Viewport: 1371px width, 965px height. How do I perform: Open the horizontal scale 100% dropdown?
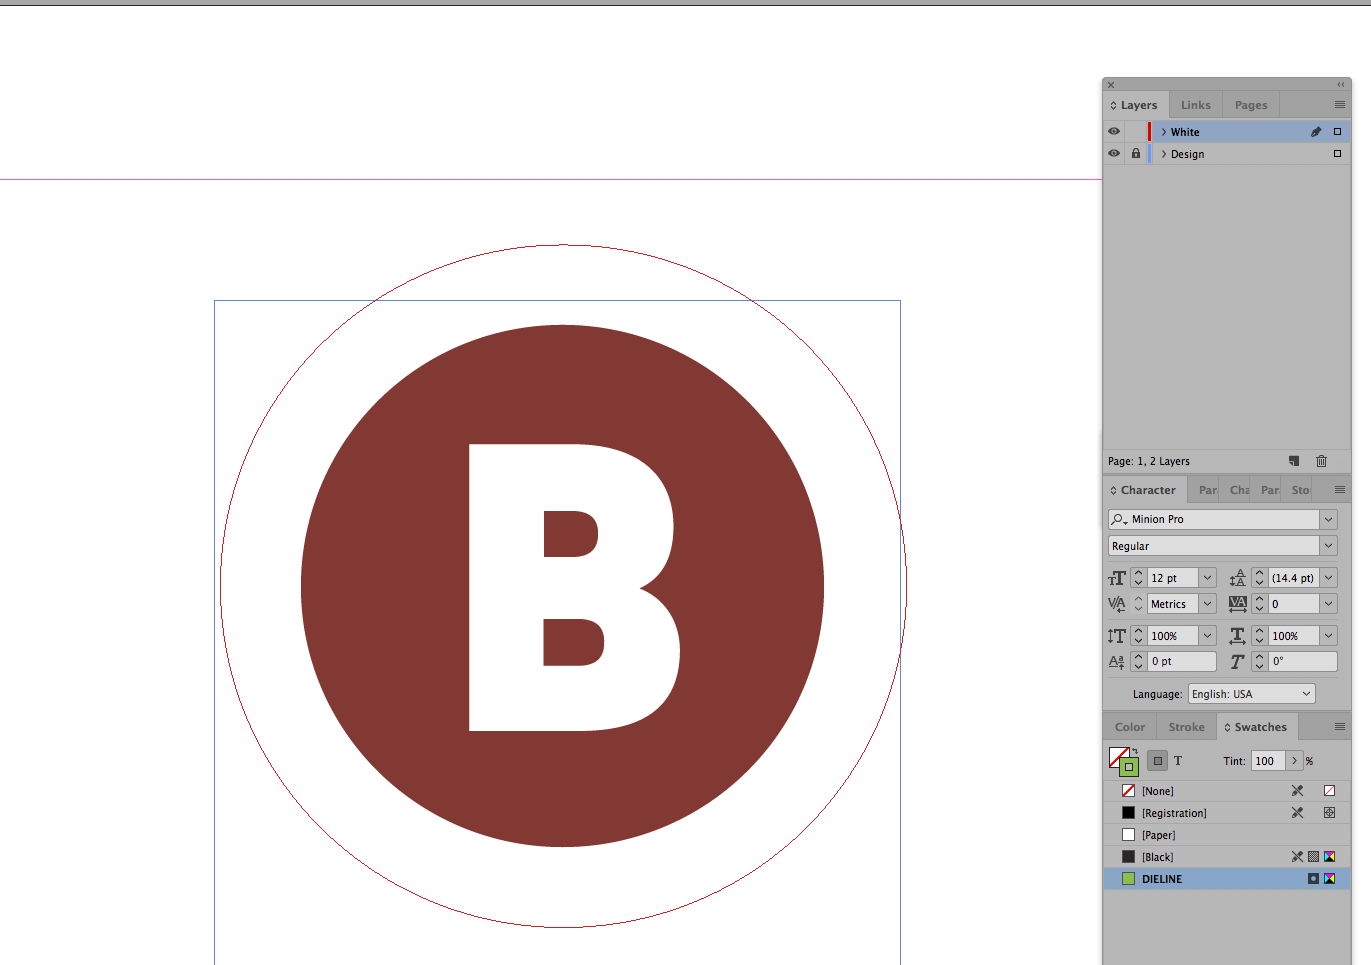[1329, 636]
